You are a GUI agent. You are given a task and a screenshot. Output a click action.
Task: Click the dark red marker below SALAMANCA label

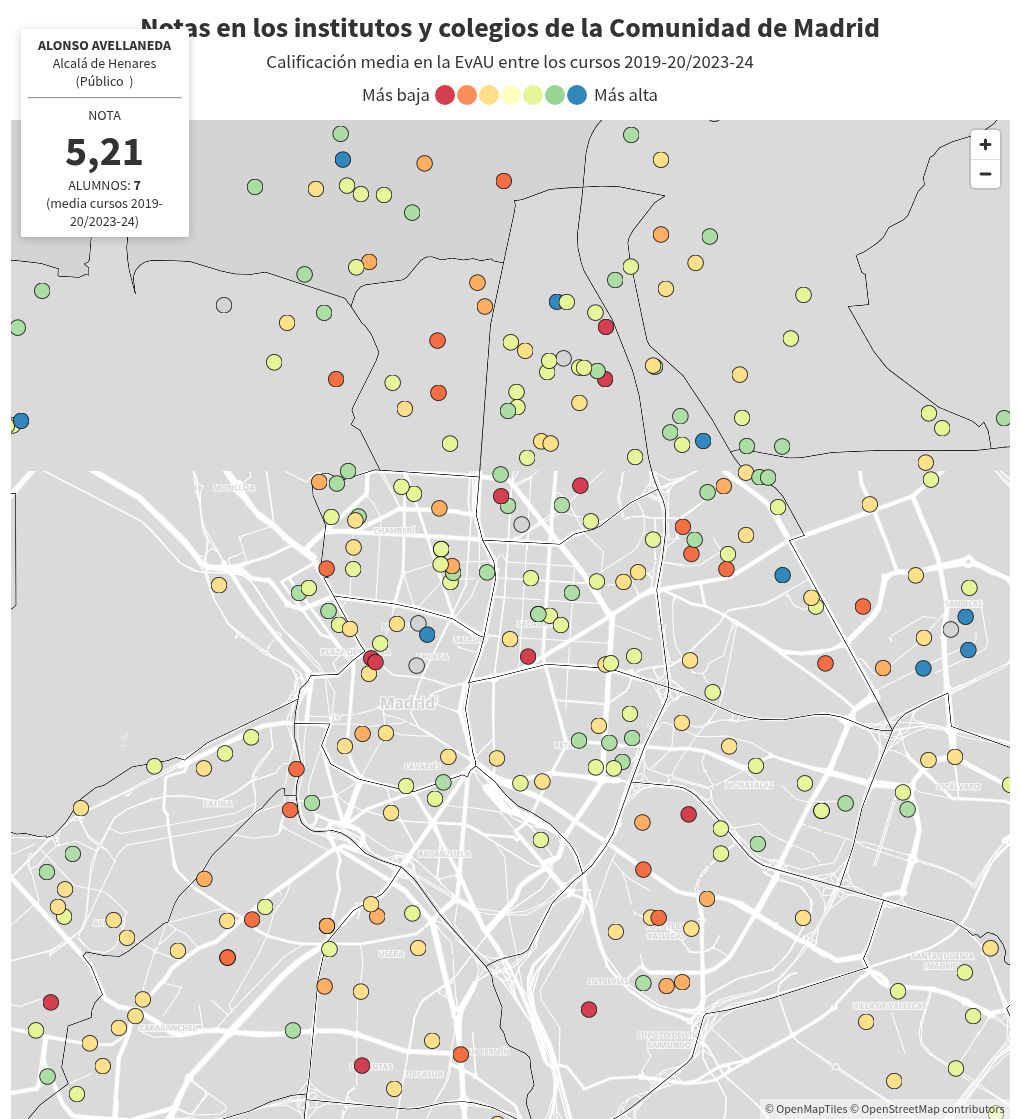(x=527, y=657)
